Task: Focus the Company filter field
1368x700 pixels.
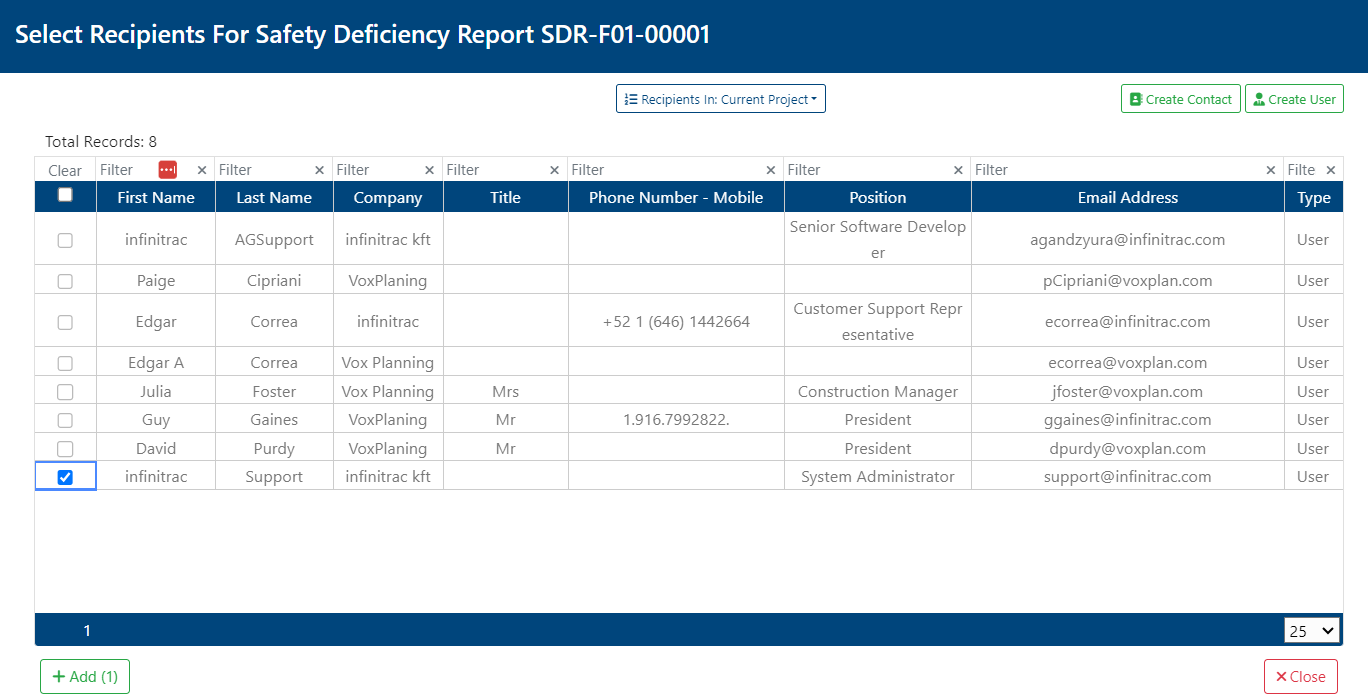Action: pyautogui.click(x=378, y=170)
